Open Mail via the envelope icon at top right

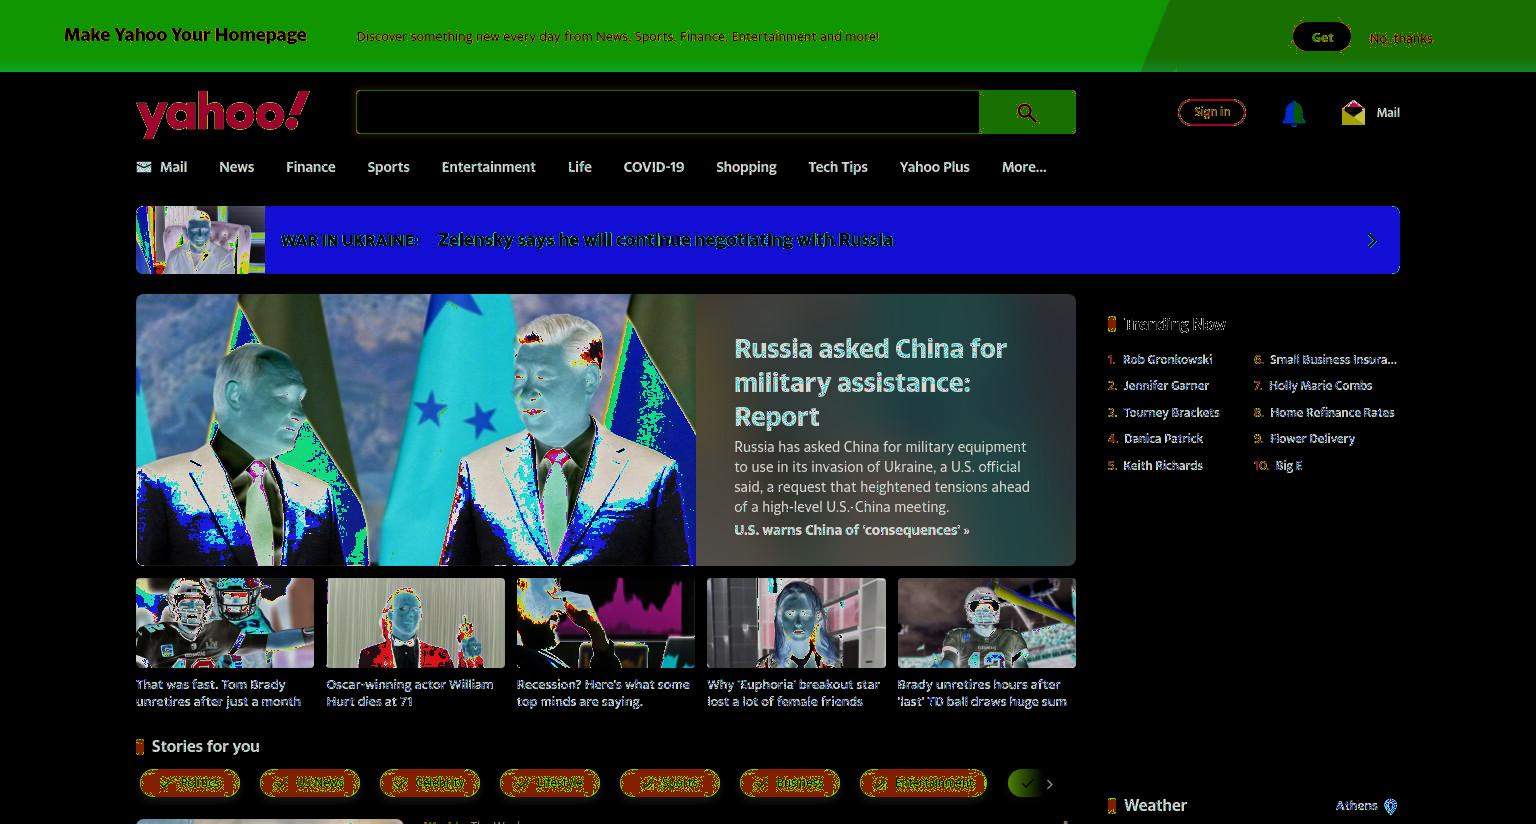point(1353,113)
